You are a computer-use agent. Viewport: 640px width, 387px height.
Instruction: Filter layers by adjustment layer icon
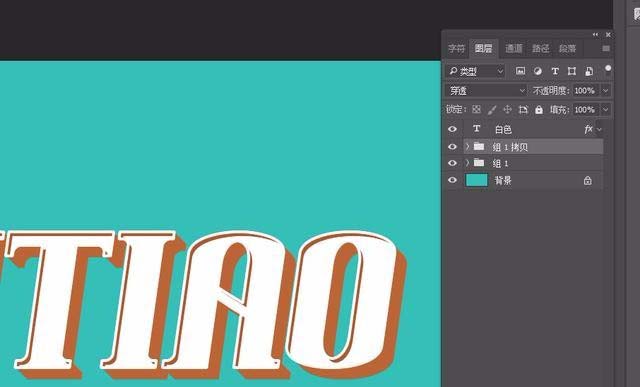click(538, 71)
